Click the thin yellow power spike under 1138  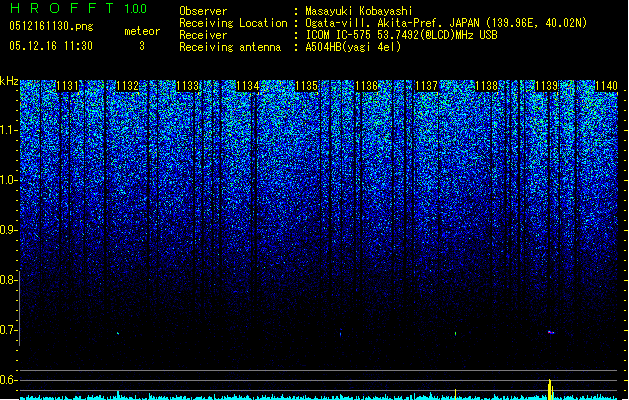pos(455,394)
